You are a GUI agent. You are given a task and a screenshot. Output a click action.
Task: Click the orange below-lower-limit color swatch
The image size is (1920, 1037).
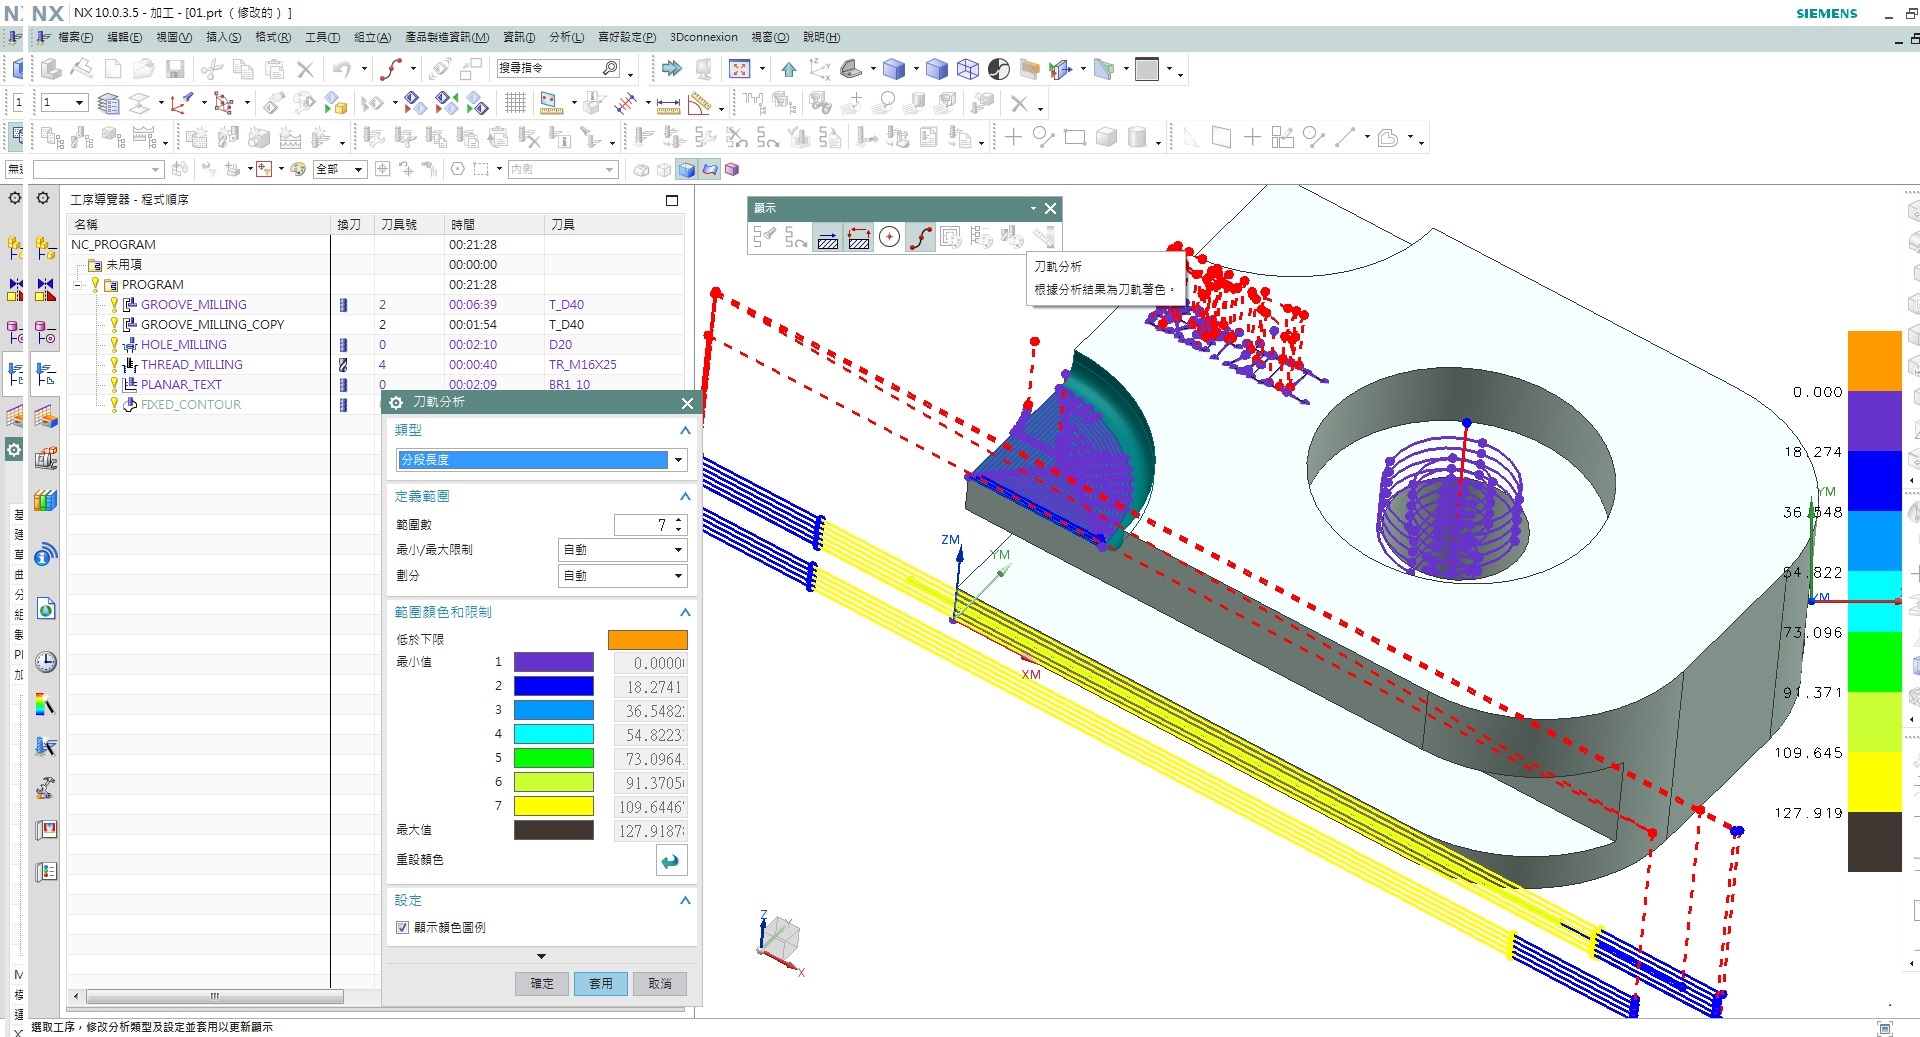(x=648, y=640)
